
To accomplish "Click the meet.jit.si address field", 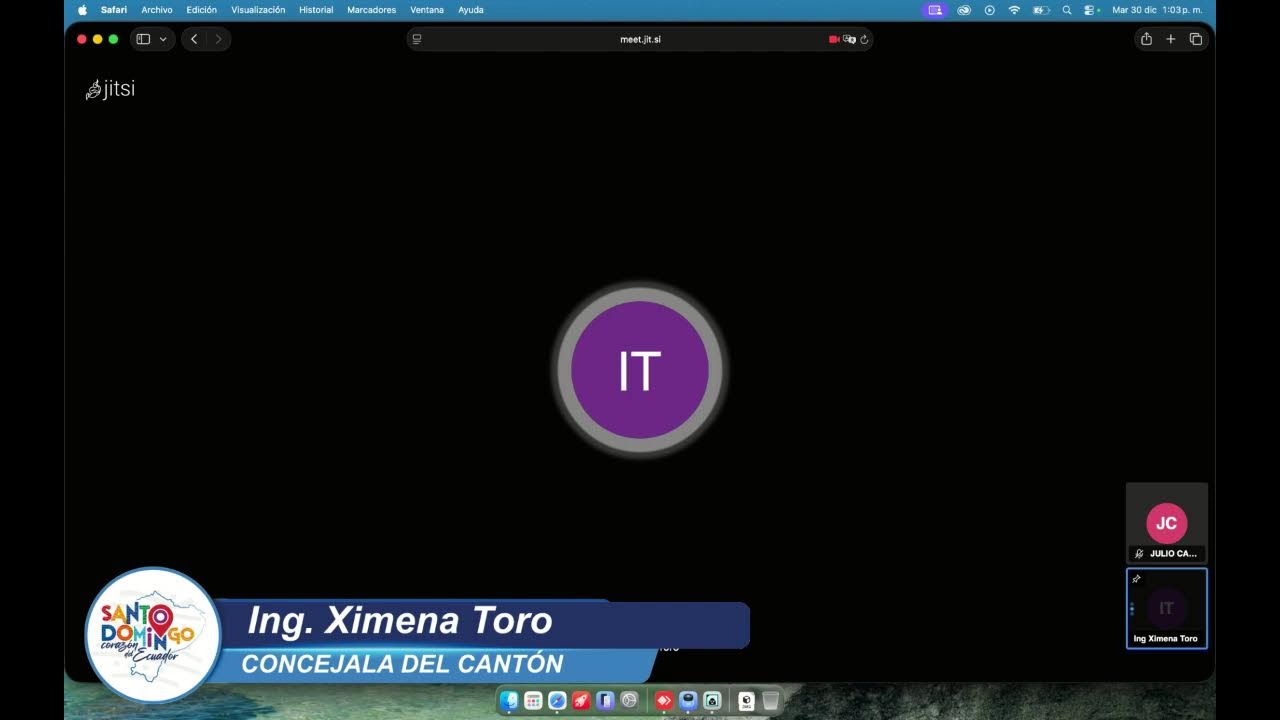I will pyautogui.click(x=640, y=39).
